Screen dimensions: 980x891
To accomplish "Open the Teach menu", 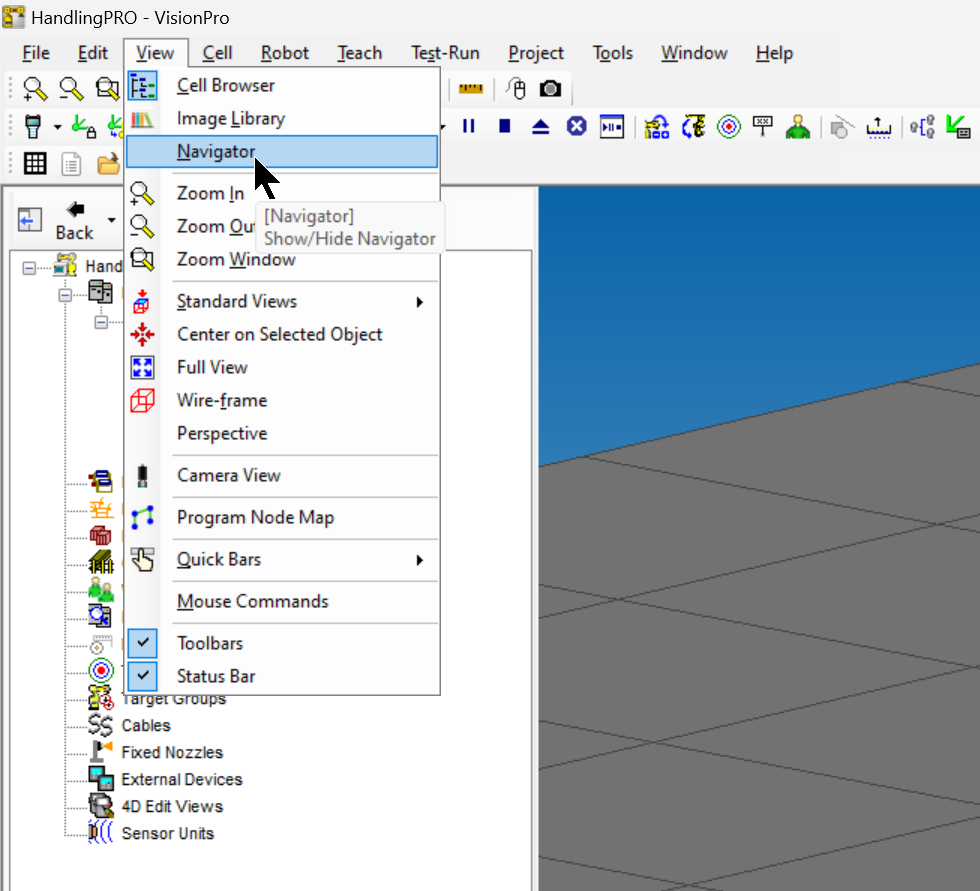I will [x=359, y=54].
